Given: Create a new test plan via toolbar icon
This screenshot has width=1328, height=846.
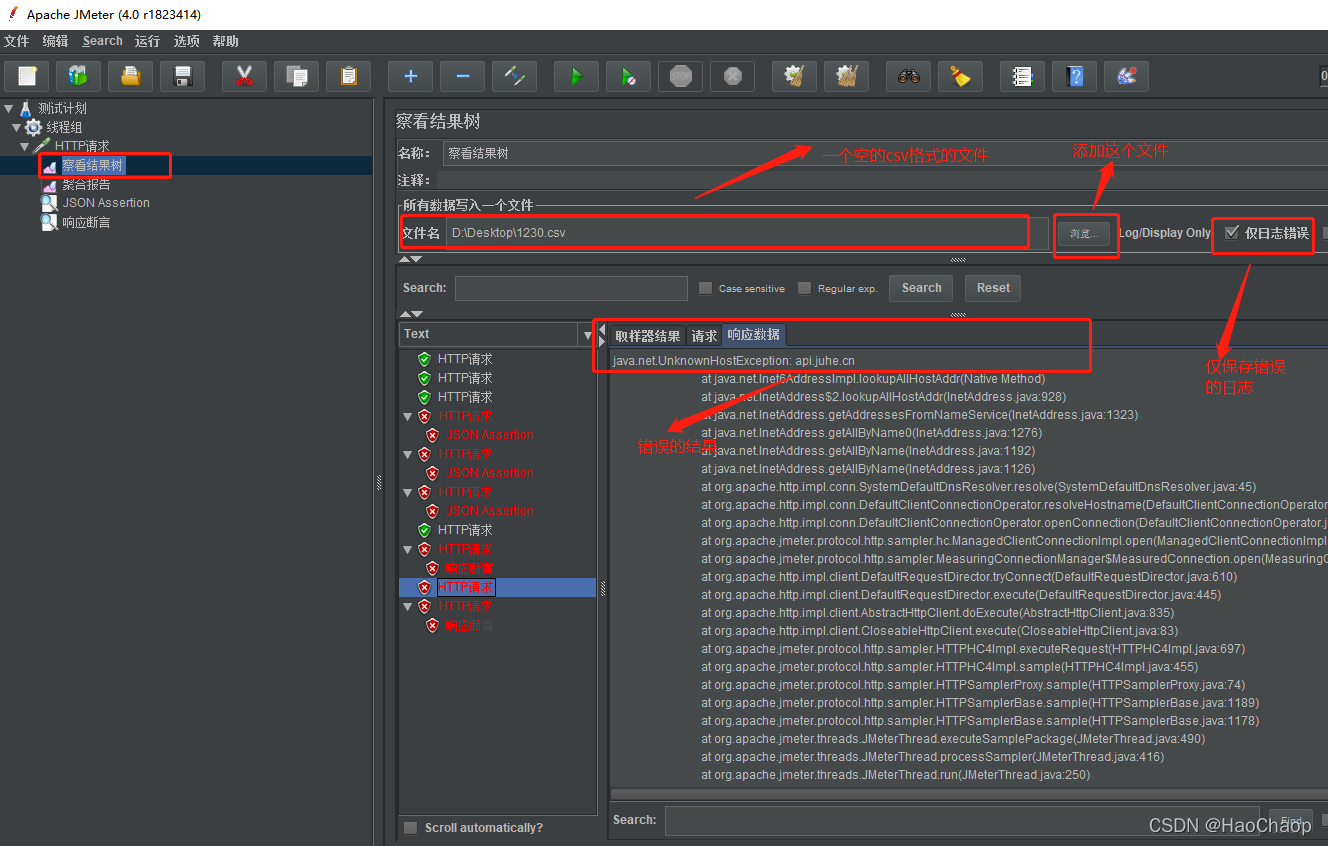Looking at the screenshot, I should pos(27,76).
